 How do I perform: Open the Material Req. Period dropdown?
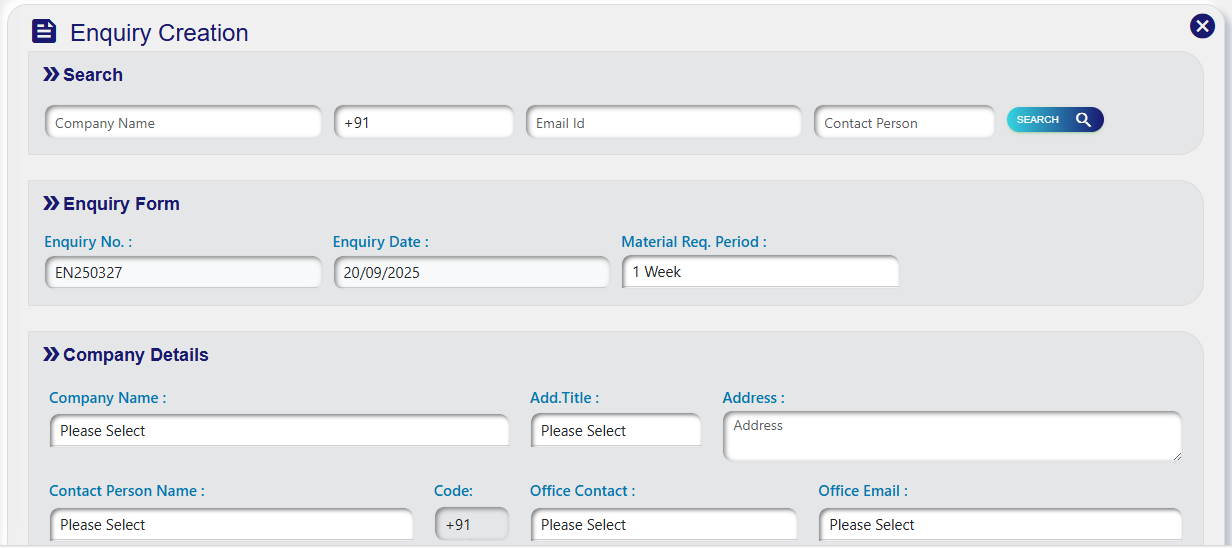click(760, 272)
